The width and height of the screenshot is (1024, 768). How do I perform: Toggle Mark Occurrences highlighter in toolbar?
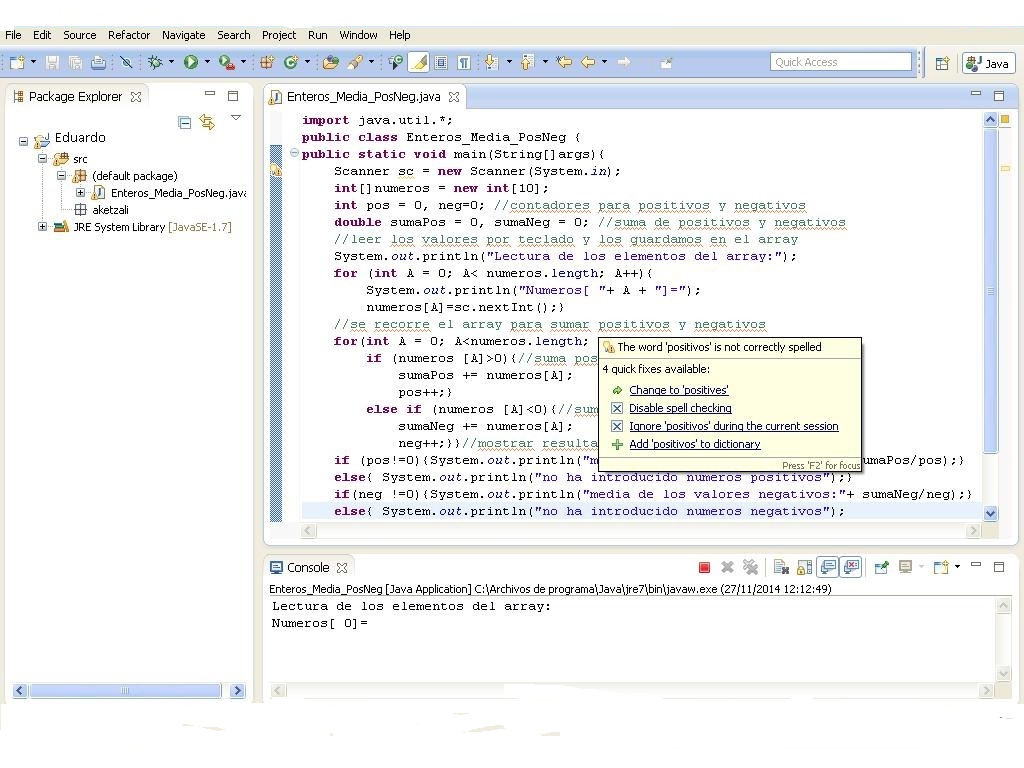tap(419, 62)
